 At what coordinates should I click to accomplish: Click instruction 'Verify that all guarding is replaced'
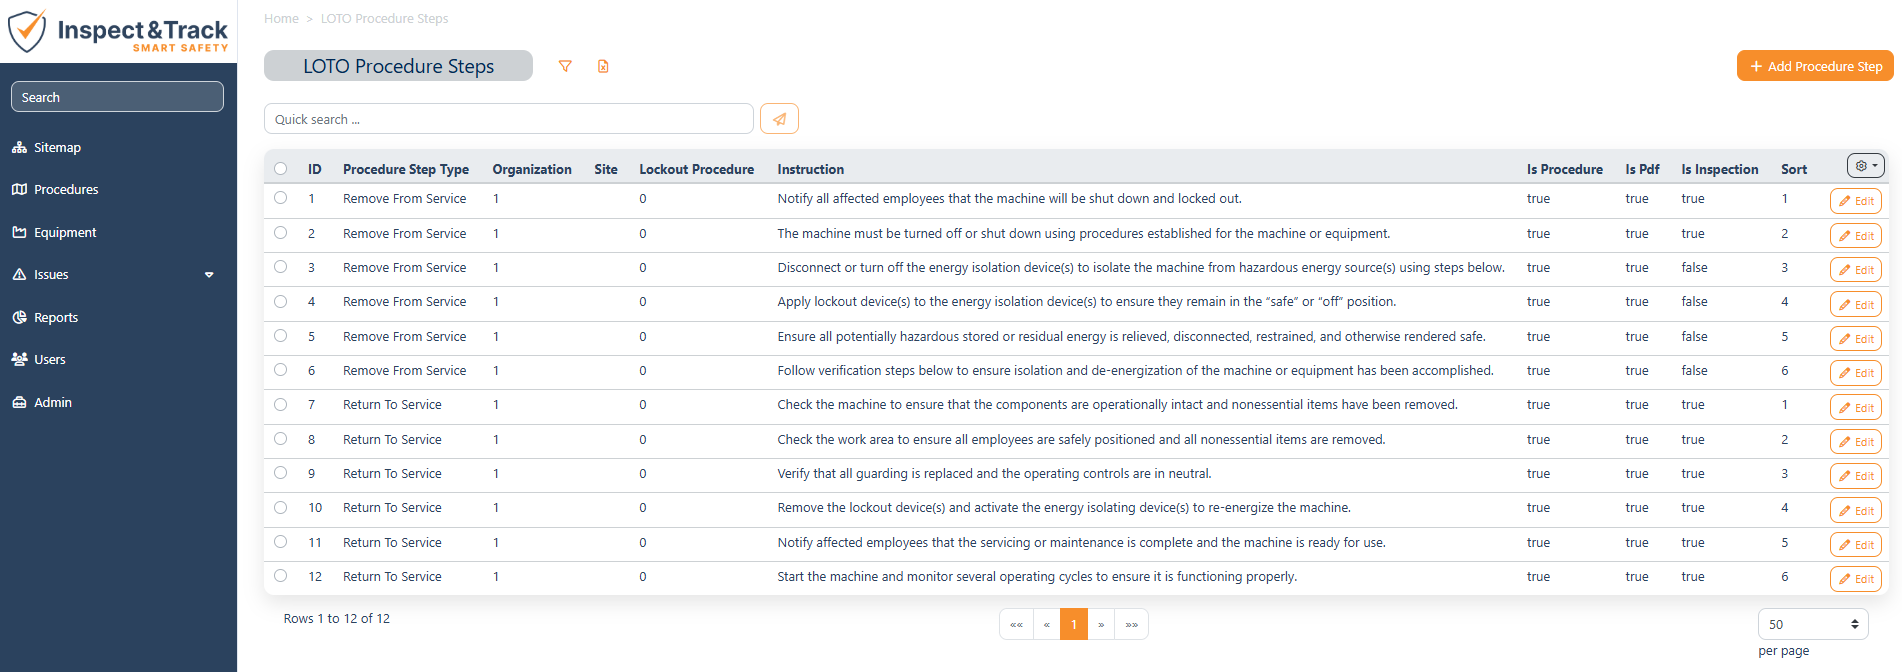994,473
